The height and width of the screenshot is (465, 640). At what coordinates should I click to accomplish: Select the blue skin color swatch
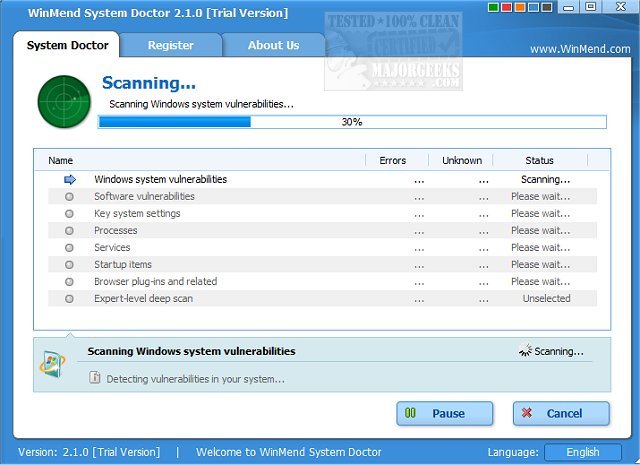point(533,7)
